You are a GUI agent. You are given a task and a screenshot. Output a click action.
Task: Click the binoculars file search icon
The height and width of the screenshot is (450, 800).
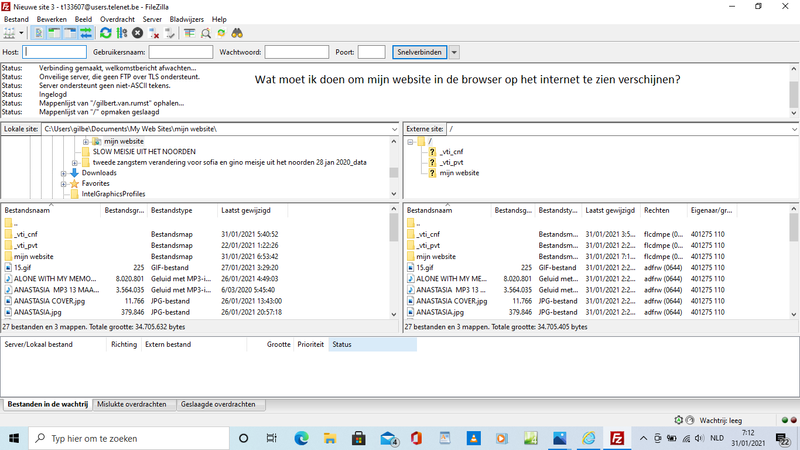(238, 32)
